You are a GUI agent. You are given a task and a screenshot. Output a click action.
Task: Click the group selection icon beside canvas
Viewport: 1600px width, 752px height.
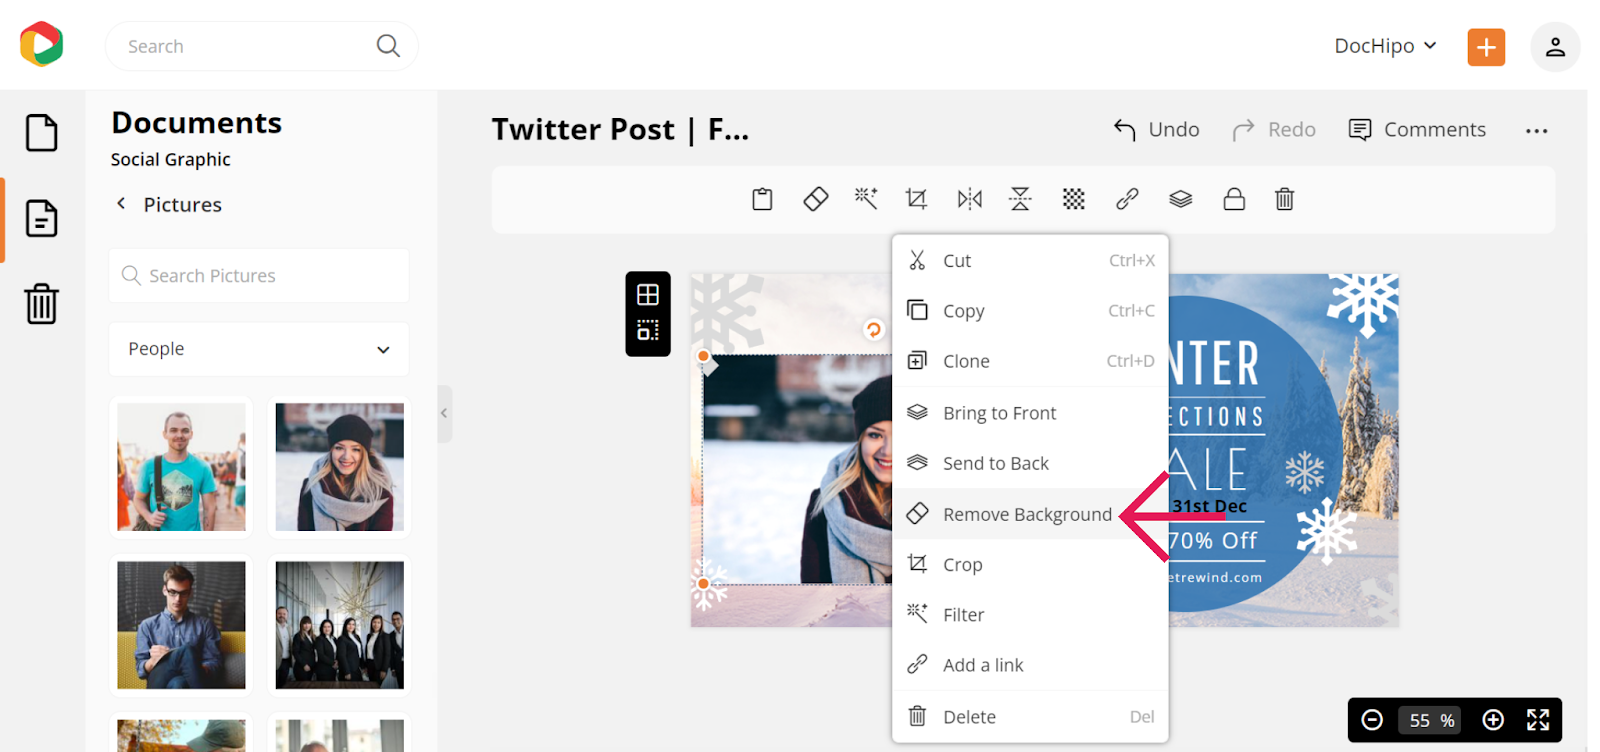pos(648,330)
